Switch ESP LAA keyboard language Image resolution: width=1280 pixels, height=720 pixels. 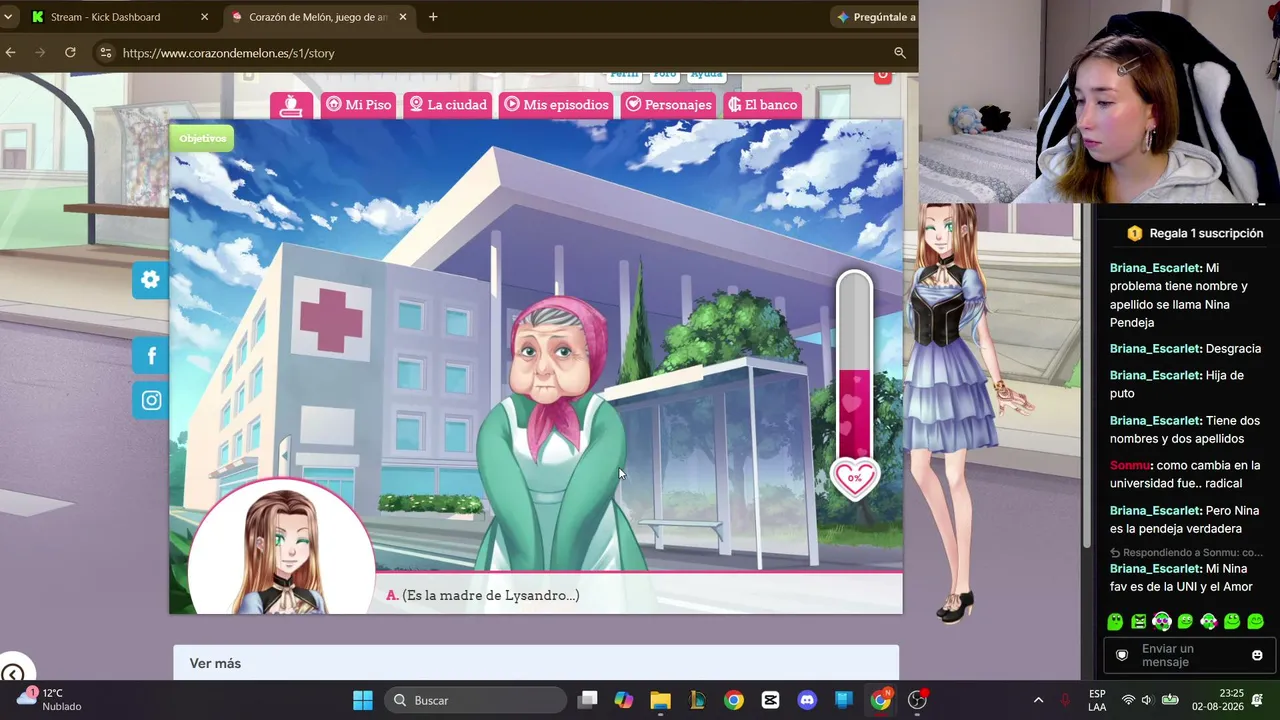coord(1097,700)
